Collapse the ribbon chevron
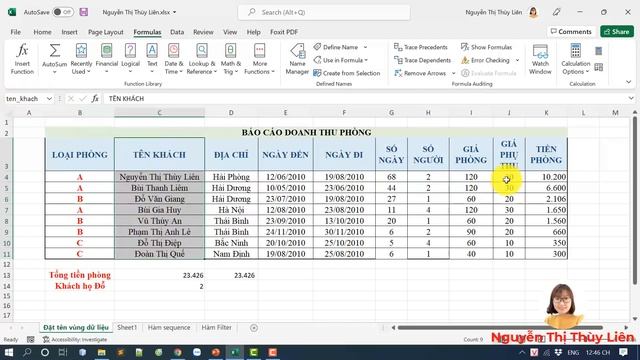Viewport: 640px width, 360px height. point(629,82)
